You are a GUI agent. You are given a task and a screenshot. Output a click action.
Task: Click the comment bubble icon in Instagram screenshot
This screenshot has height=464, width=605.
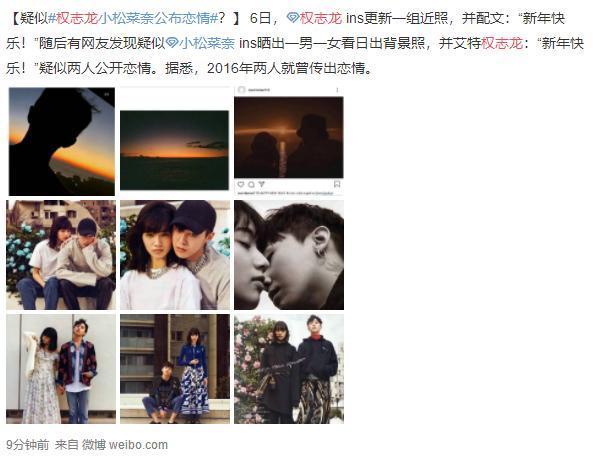coord(251,184)
